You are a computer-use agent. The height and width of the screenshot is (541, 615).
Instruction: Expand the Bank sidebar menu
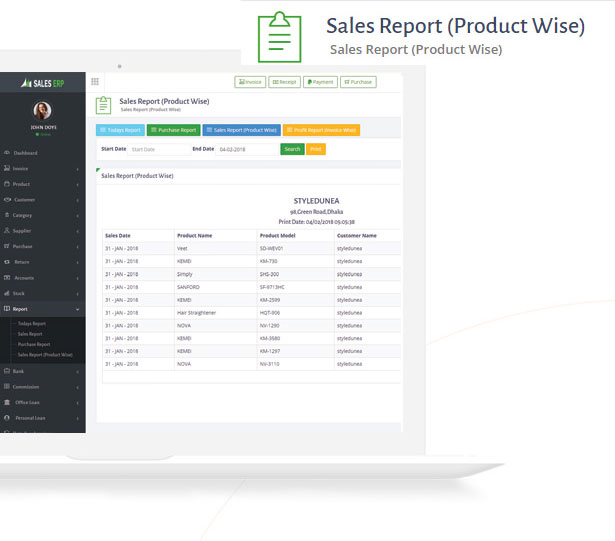pyautogui.click(x=19, y=371)
